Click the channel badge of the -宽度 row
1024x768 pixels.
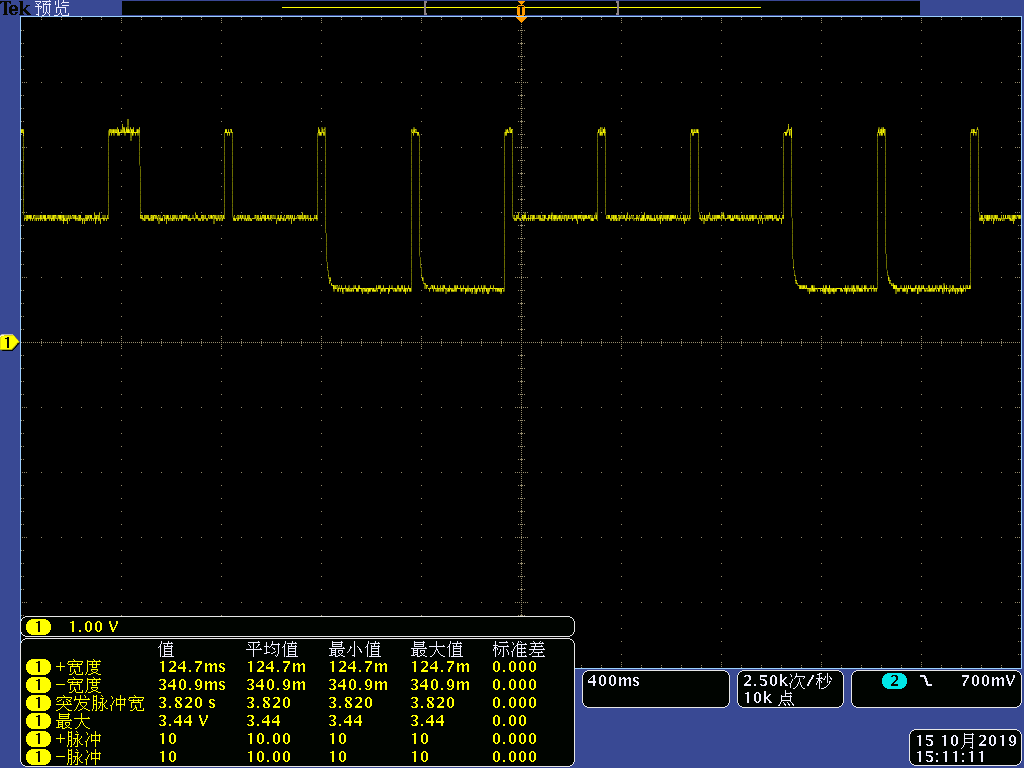point(39,685)
